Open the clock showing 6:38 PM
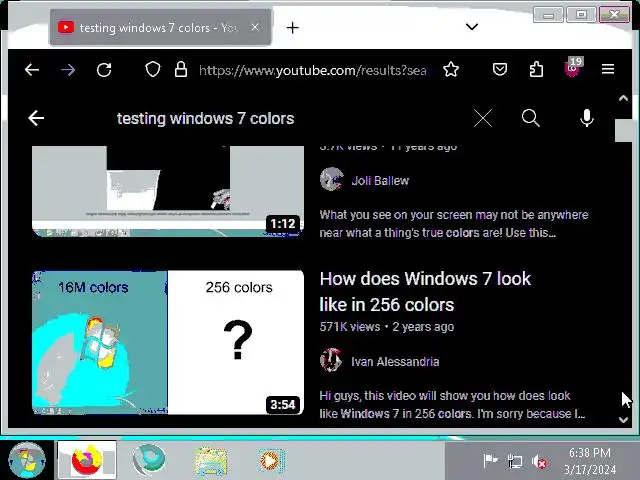The width and height of the screenshot is (640, 480). tap(590, 461)
